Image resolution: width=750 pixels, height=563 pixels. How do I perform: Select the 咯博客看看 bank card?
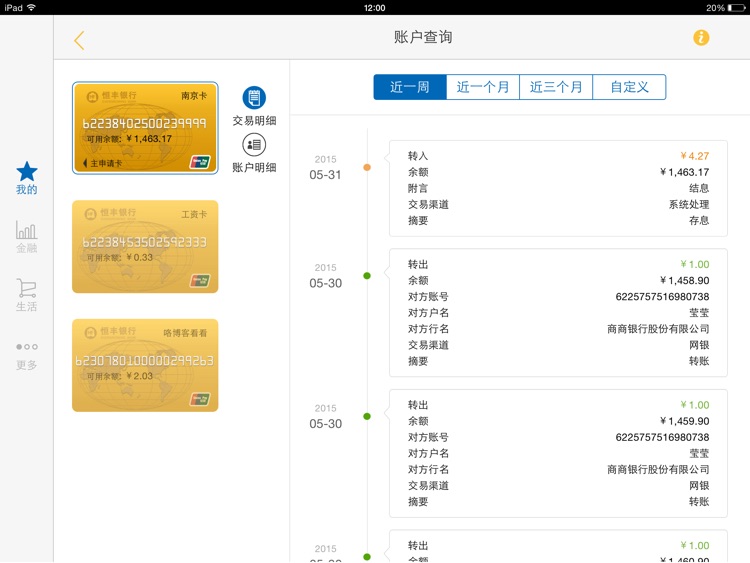coord(145,365)
